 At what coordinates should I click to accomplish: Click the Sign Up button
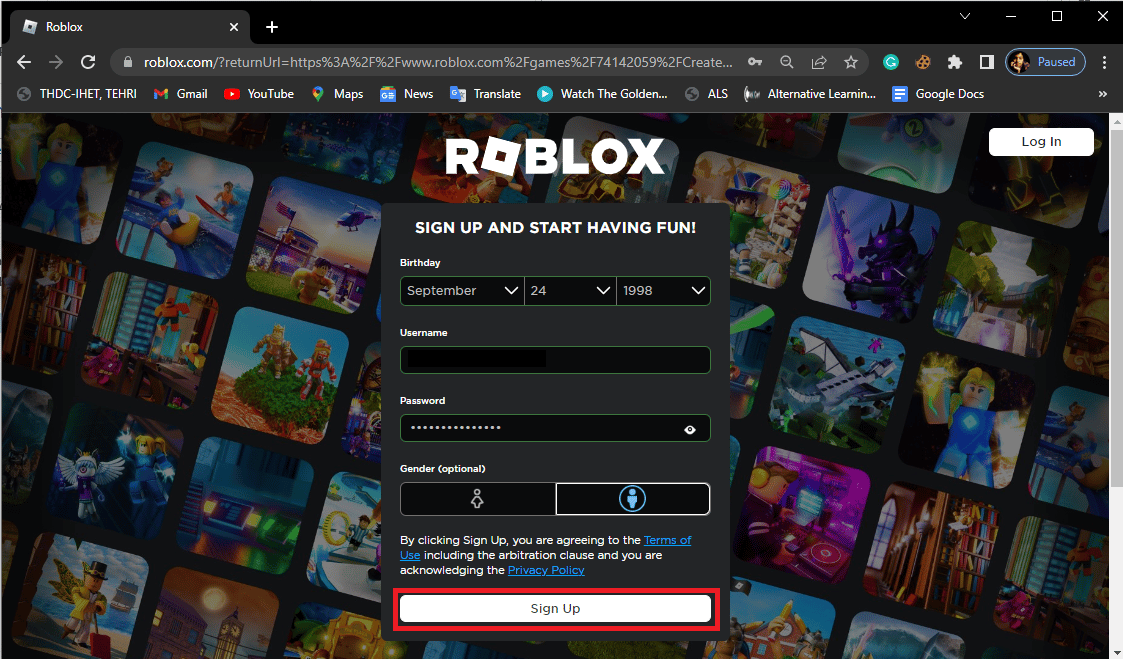click(x=555, y=608)
